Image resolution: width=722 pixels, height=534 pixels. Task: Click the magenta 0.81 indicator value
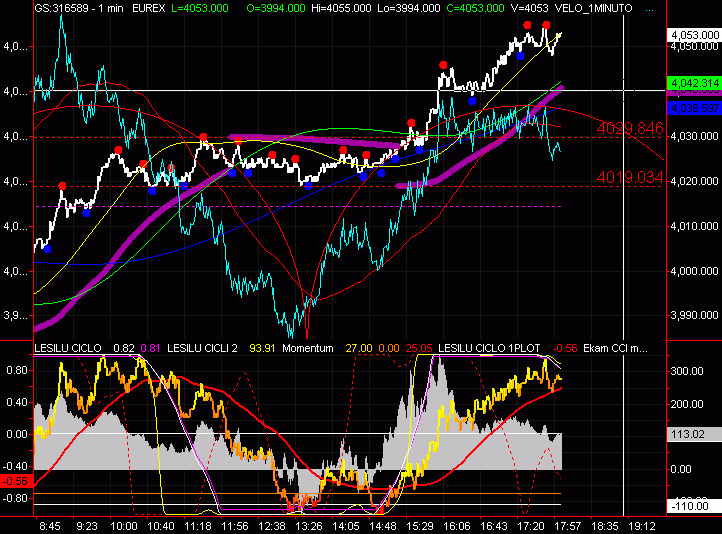coord(150,348)
